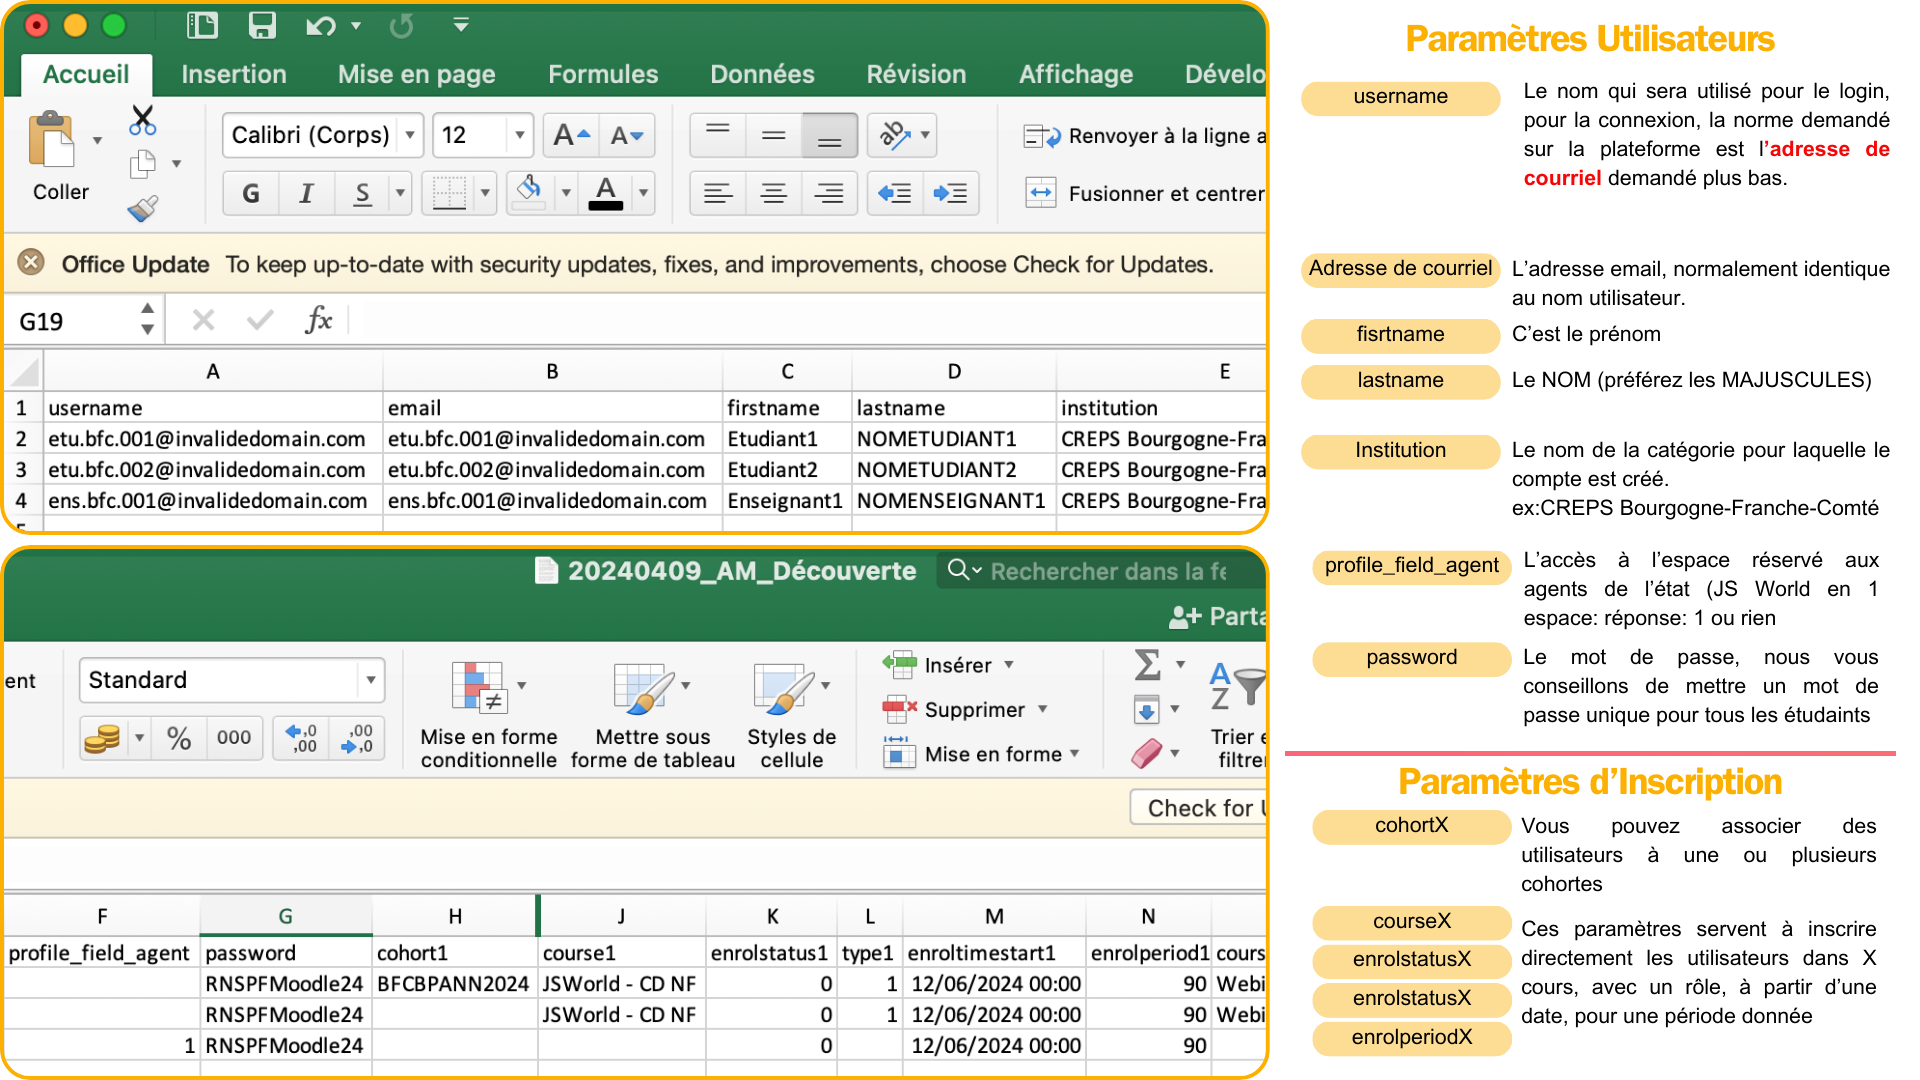
Task: Click the decrease indent icon
Action: pyautogui.click(x=894, y=193)
